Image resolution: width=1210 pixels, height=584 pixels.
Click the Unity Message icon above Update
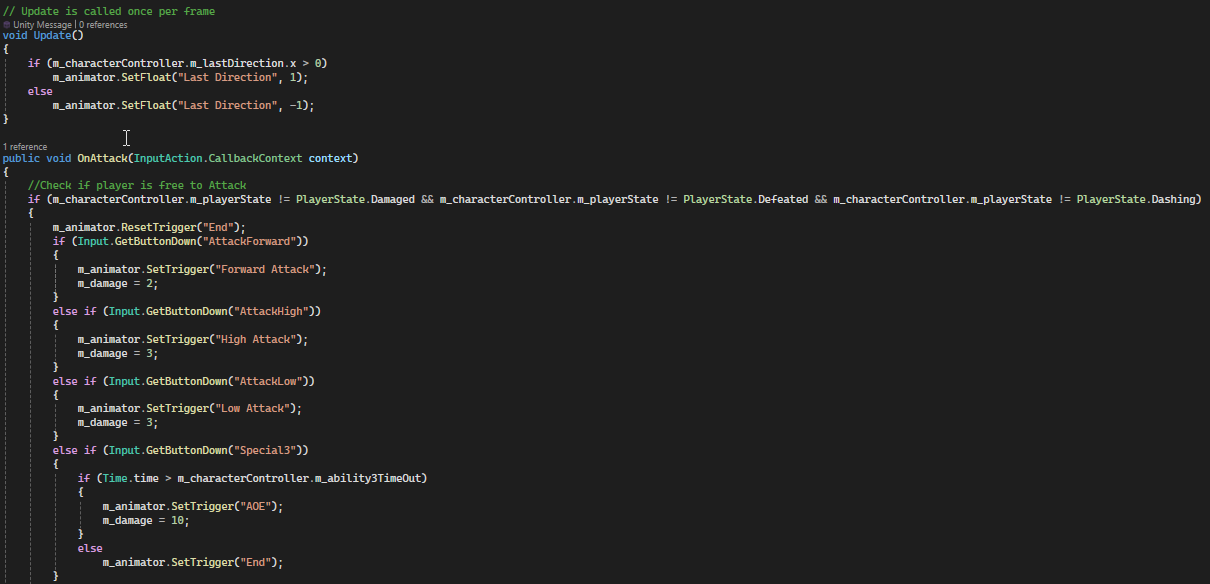tap(7, 24)
